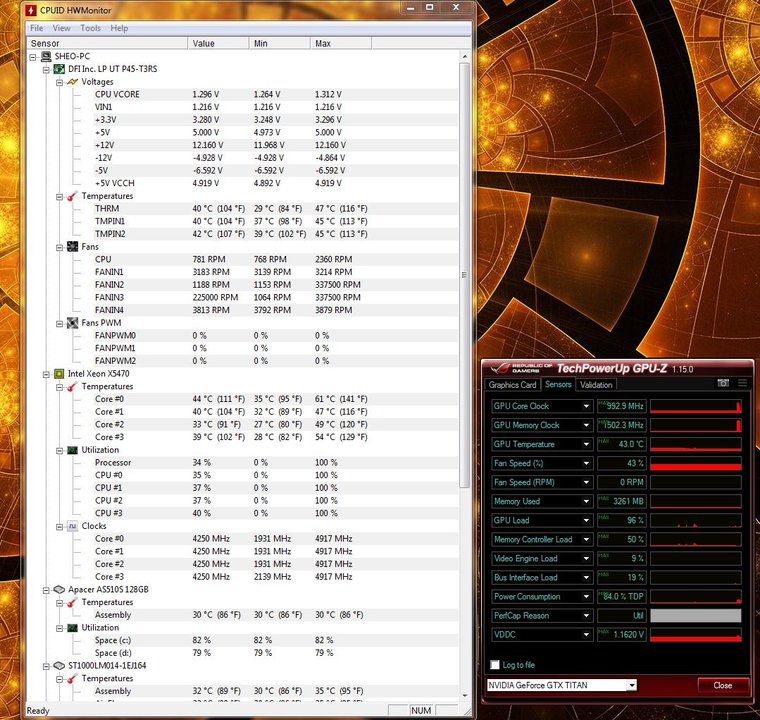The image size is (760, 720).
Task: Click the ROG Republic of Gamers logo
Action: point(521,368)
